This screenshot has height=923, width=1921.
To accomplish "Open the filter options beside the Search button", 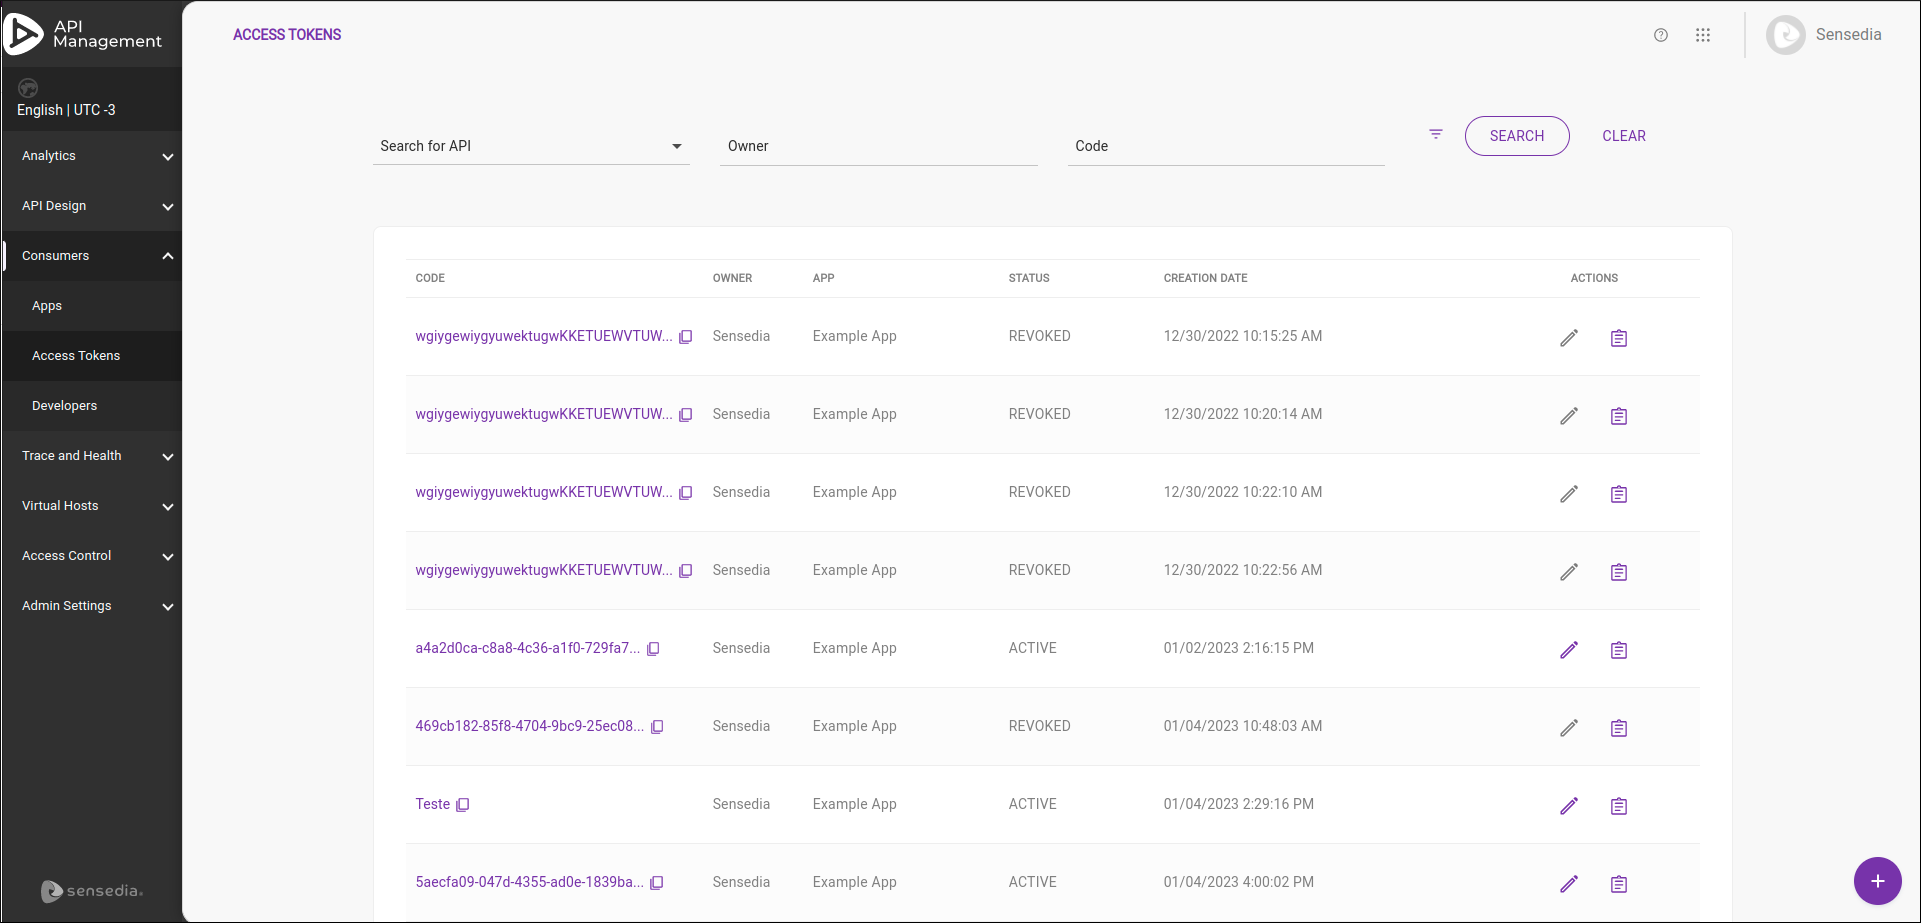I will (1435, 134).
